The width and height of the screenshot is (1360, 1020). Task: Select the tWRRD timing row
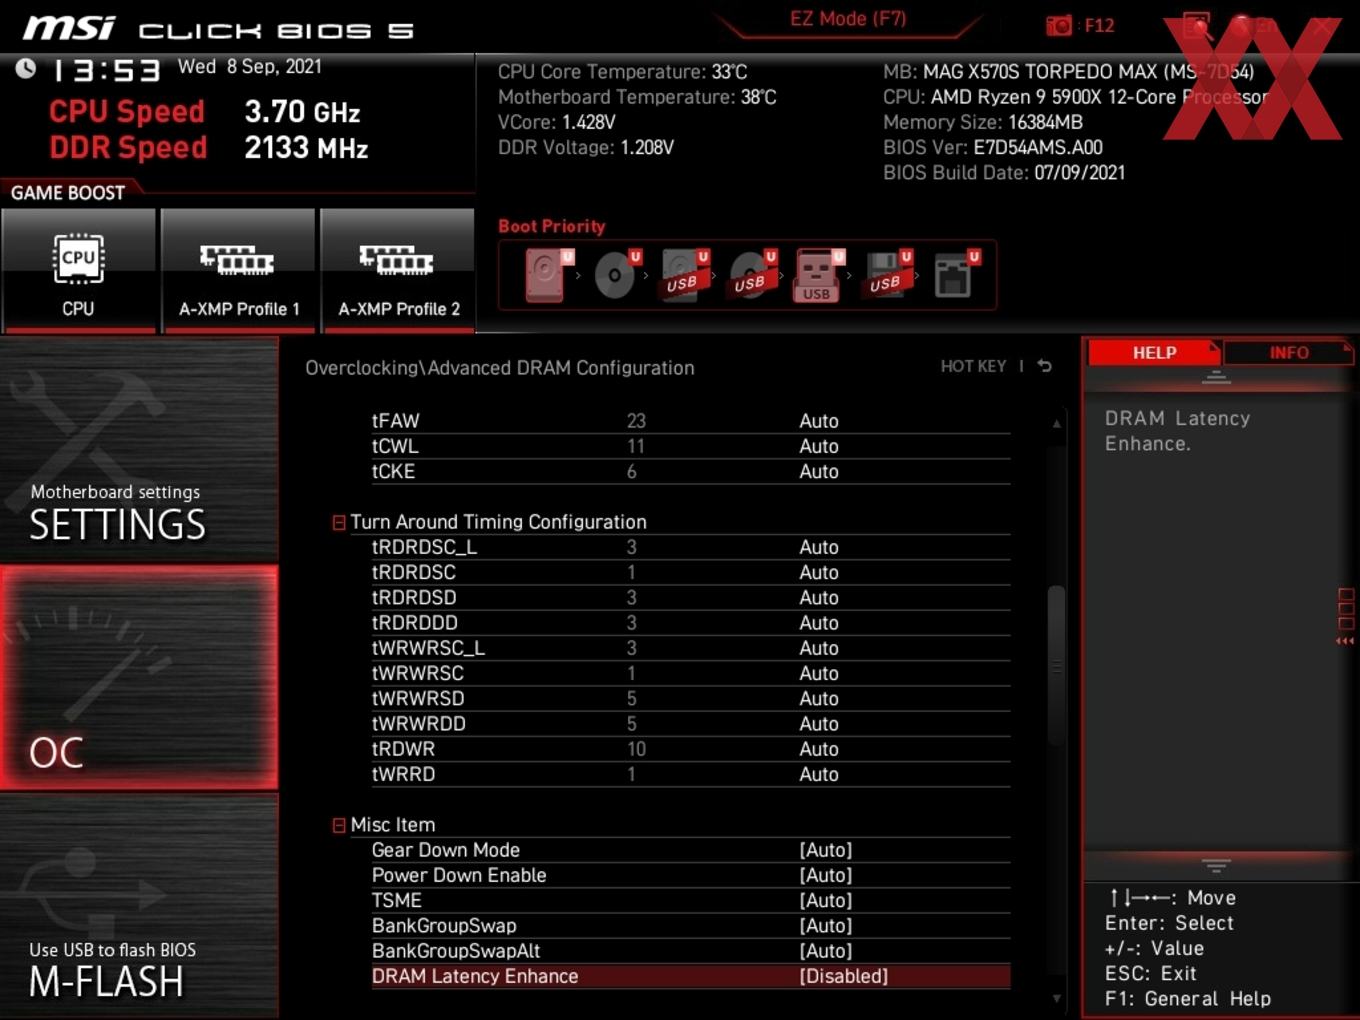(x=690, y=774)
